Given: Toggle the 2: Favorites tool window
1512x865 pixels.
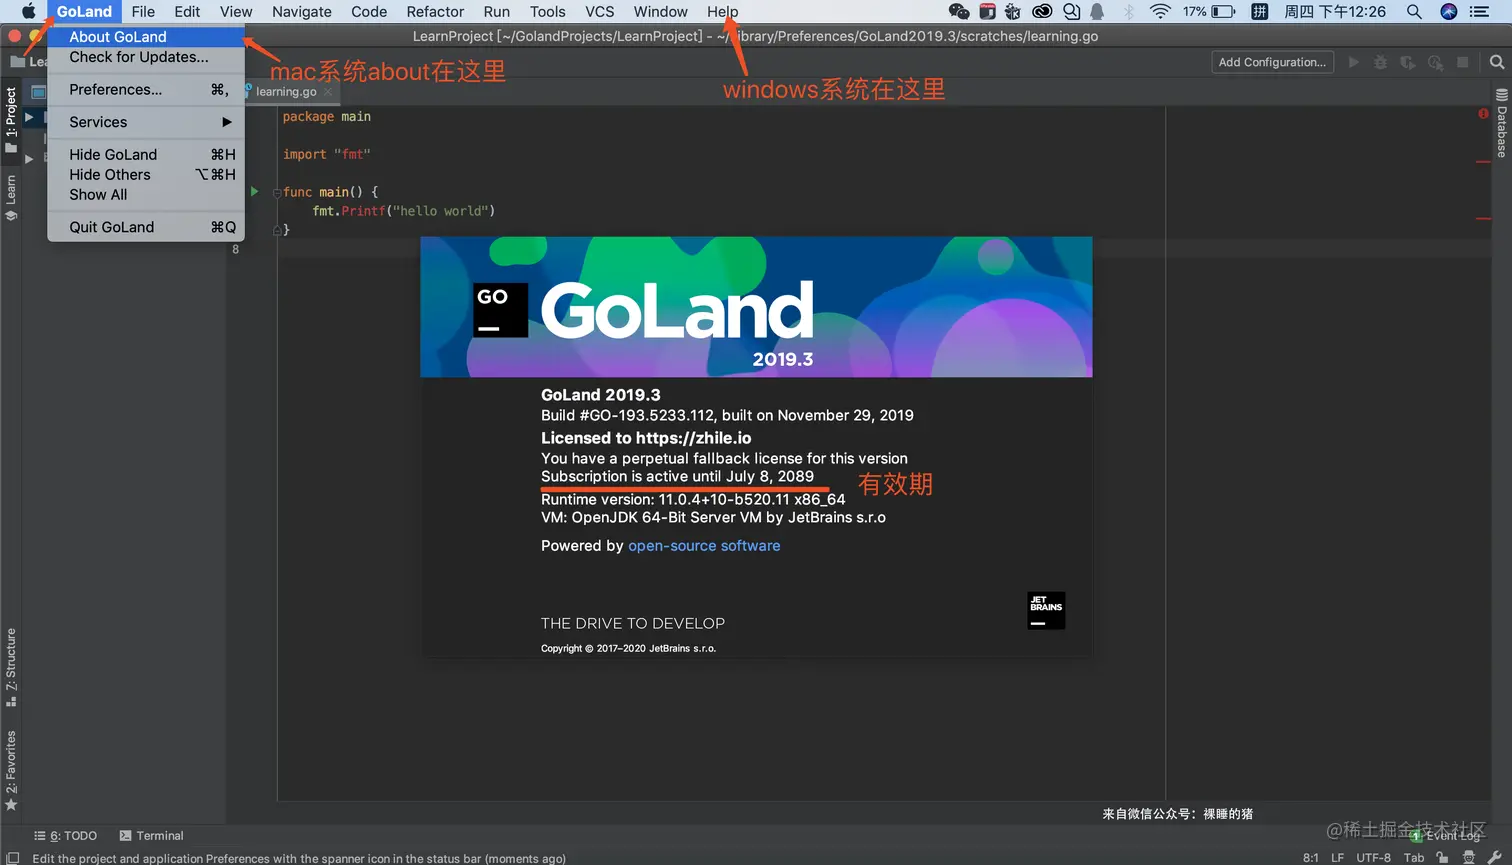Looking at the screenshot, I should pyautogui.click(x=11, y=770).
